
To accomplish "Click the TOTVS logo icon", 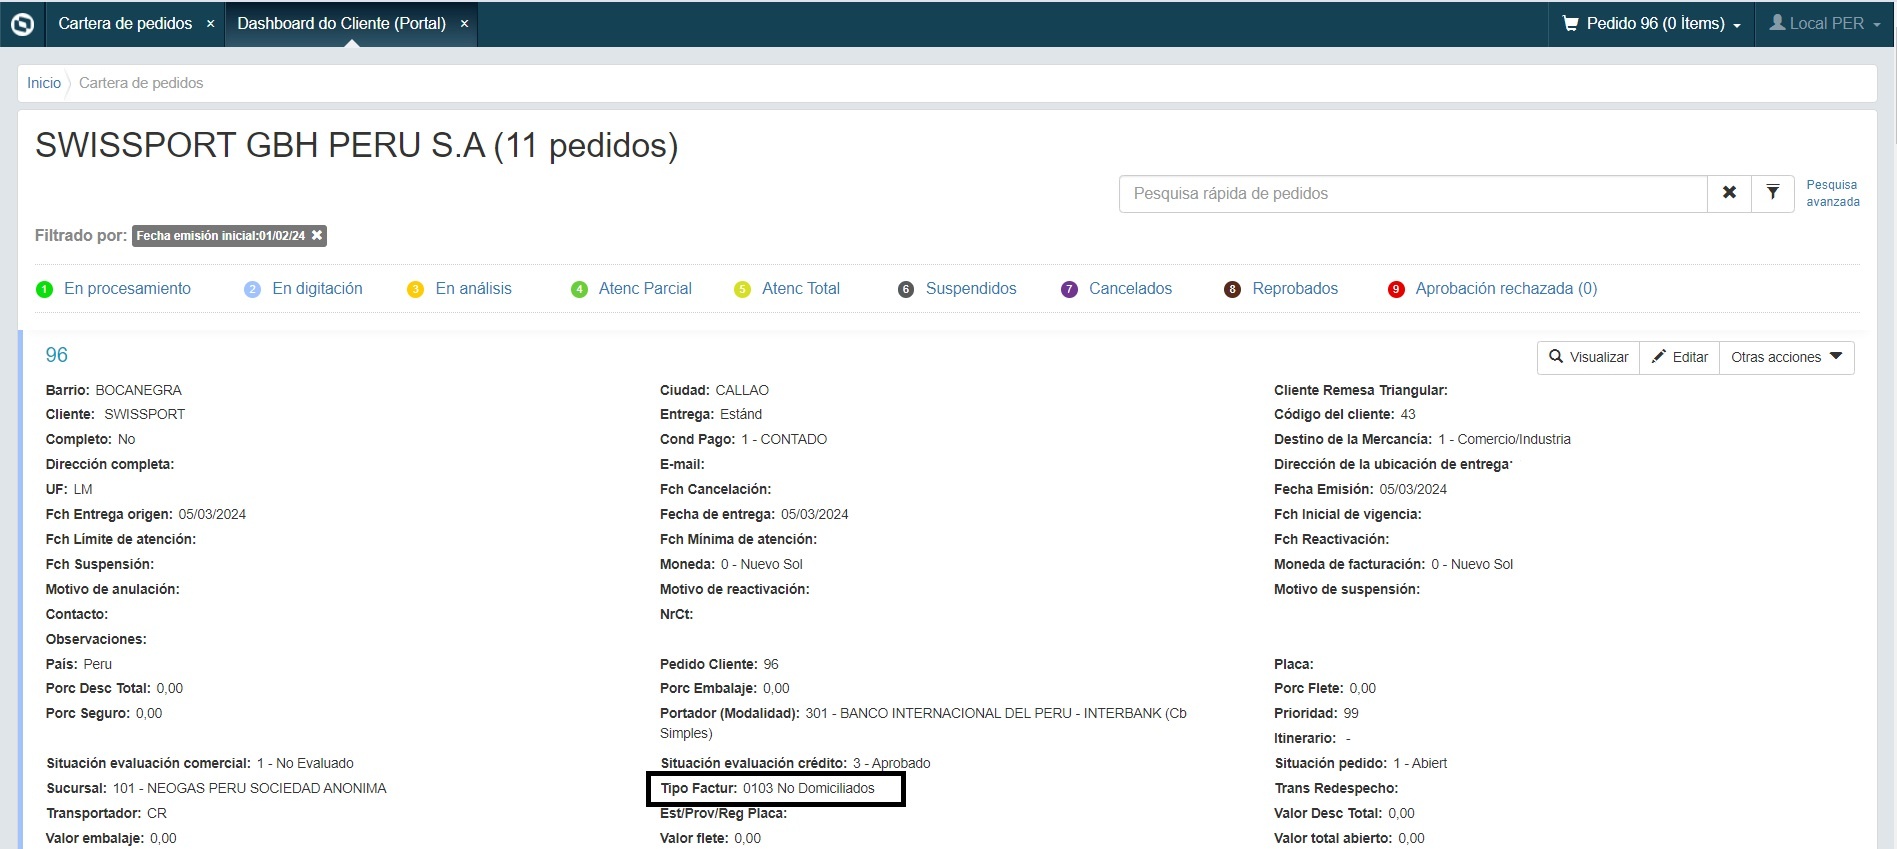I will pos(22,24).
